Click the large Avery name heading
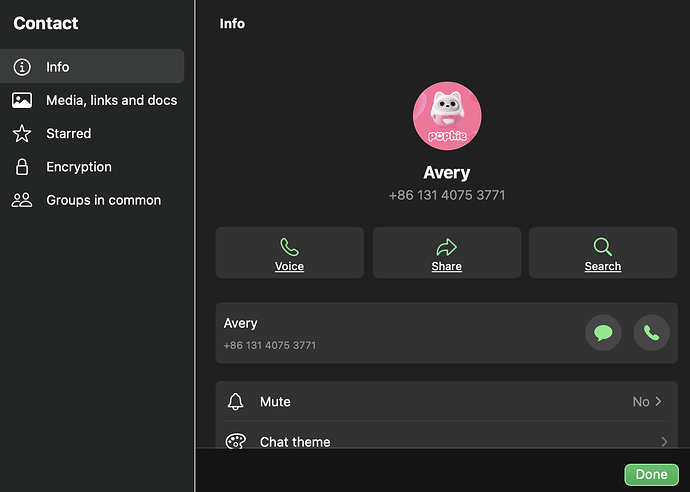The width and height of the screenshot is (690, 492). pos(447,173)
